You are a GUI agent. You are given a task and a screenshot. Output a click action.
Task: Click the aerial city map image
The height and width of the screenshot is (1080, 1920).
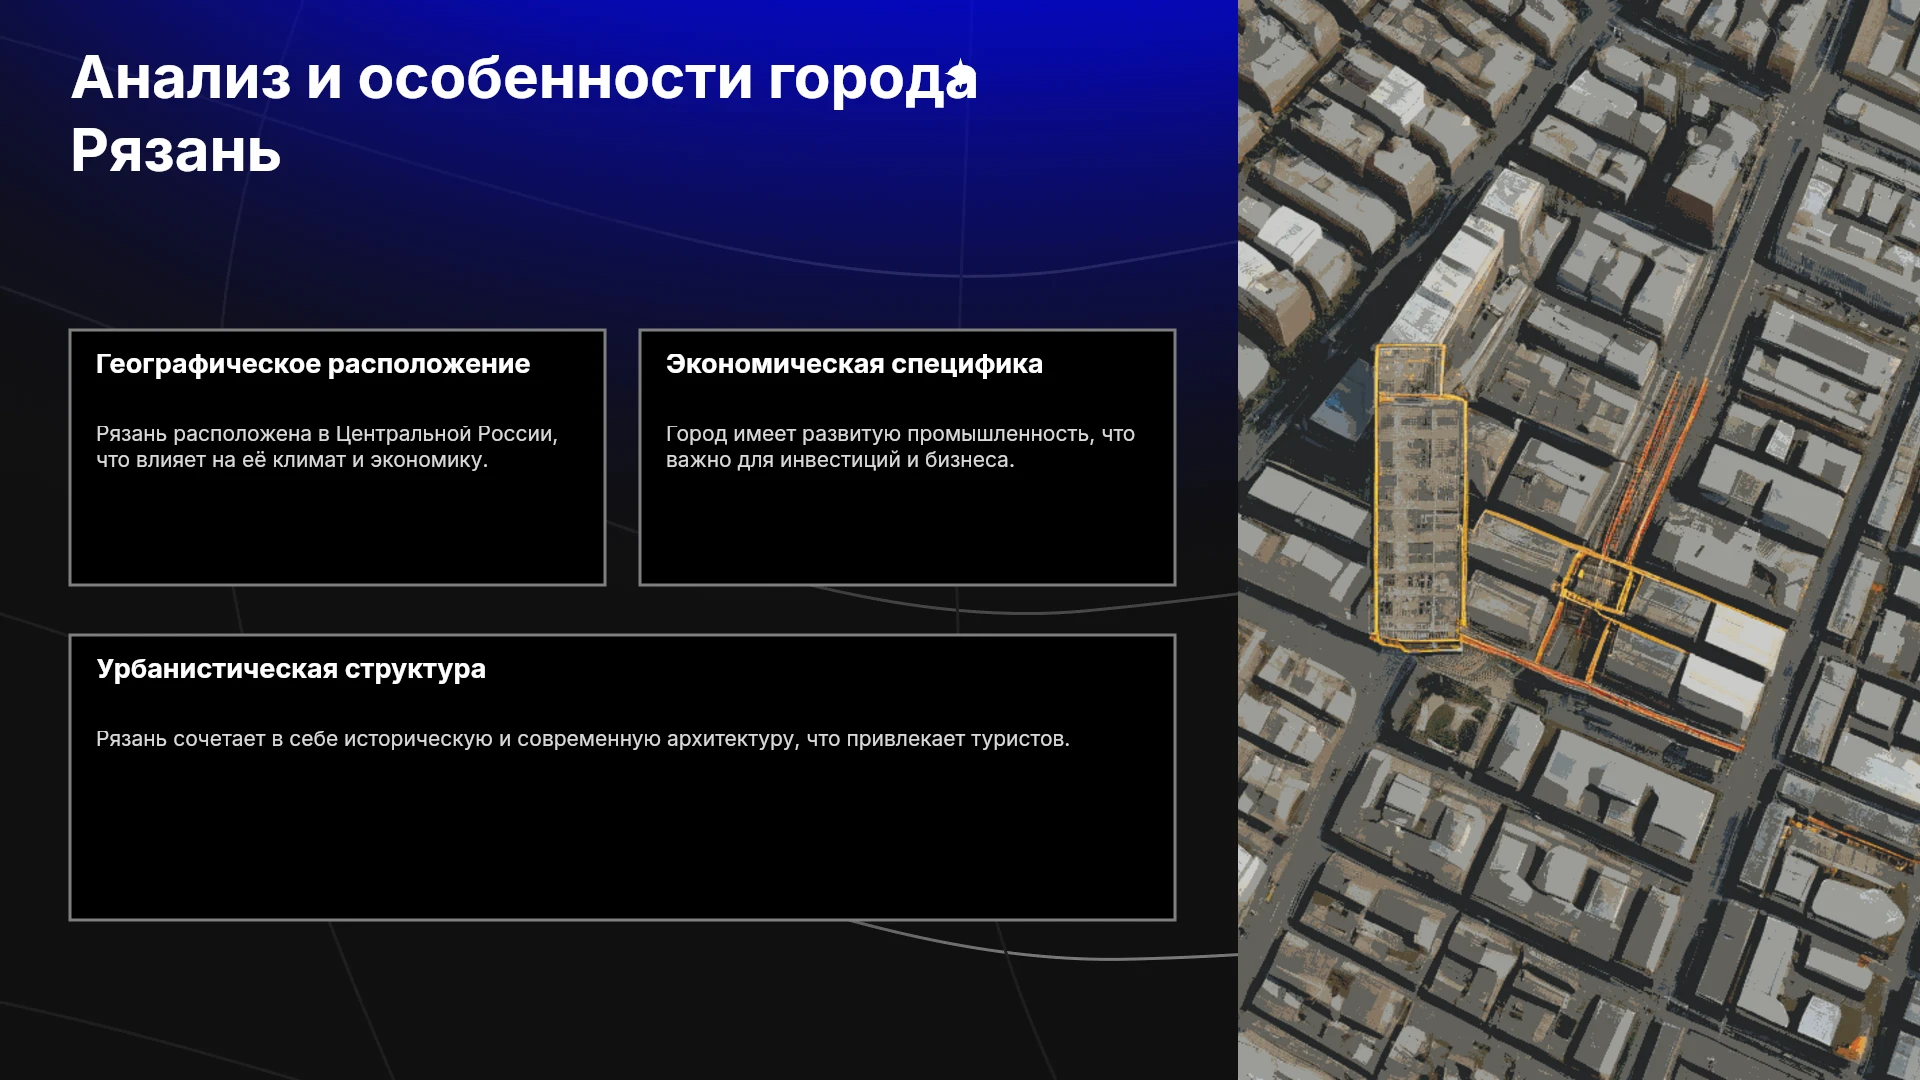pyautogui.click(x=1579, y=540)
